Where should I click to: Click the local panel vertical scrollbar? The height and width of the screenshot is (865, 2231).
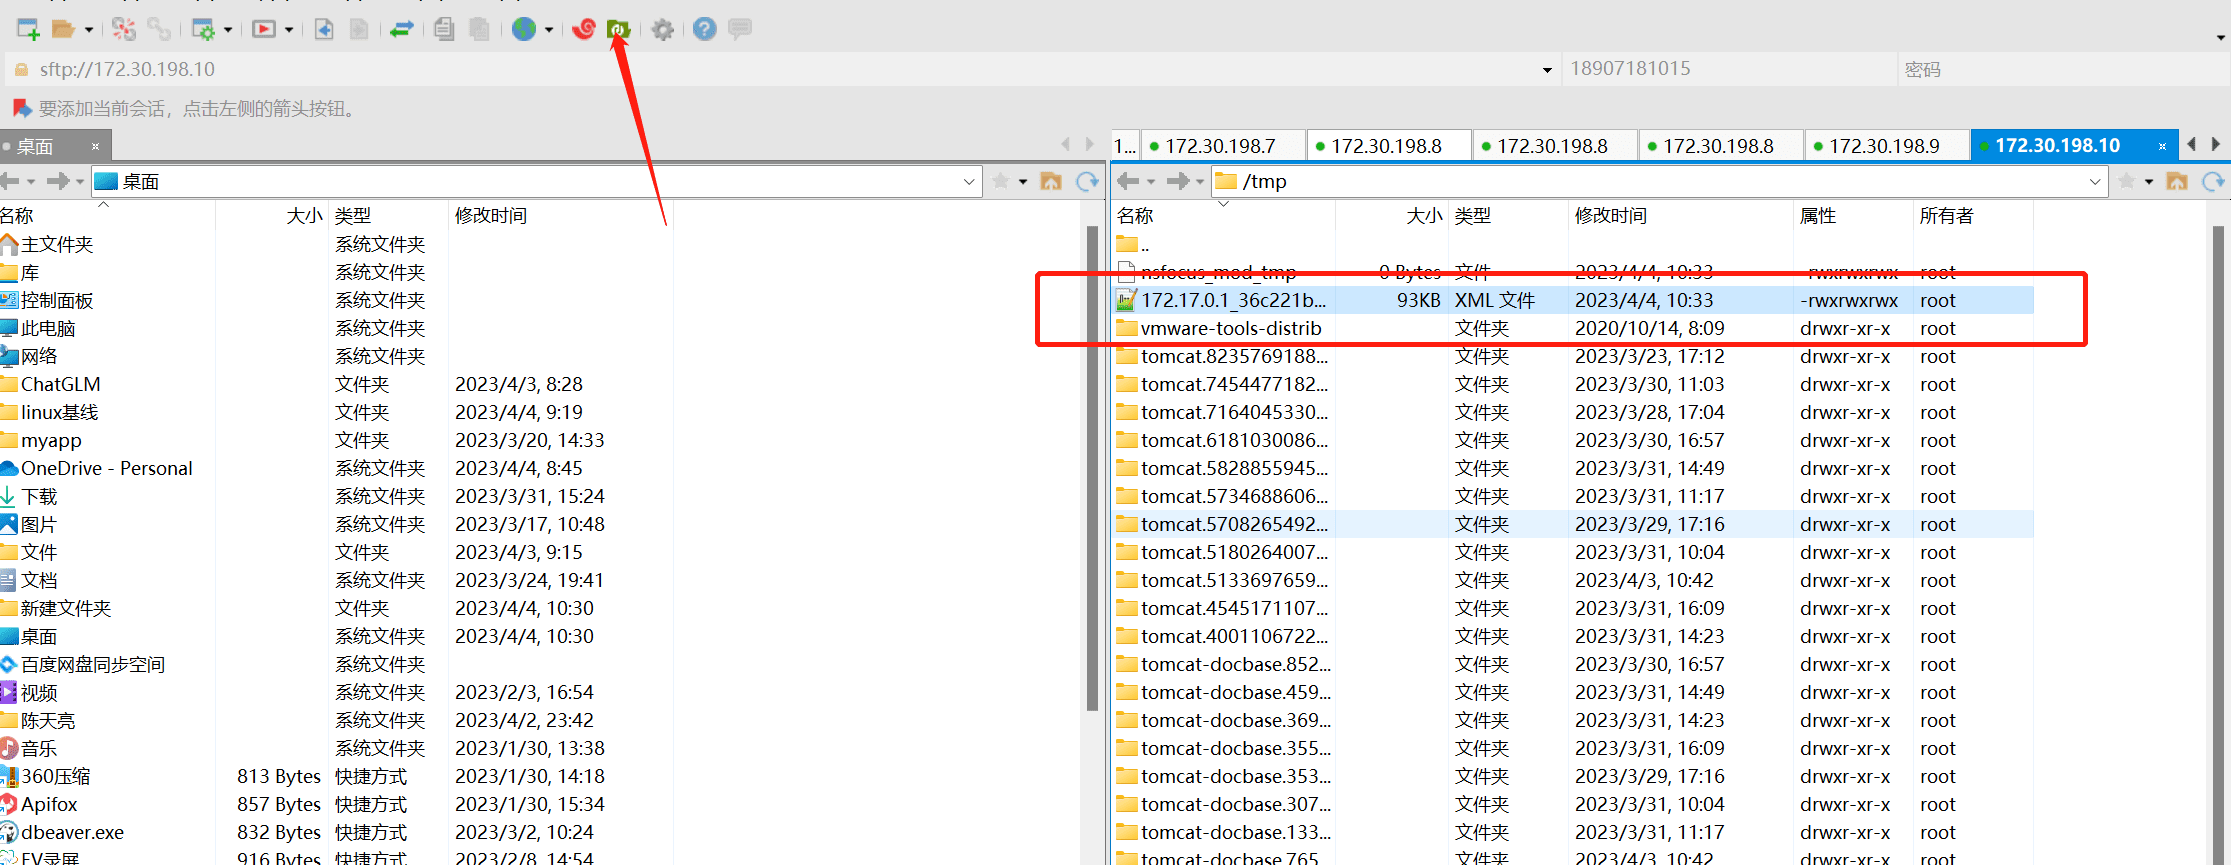tap(1092, 468)
